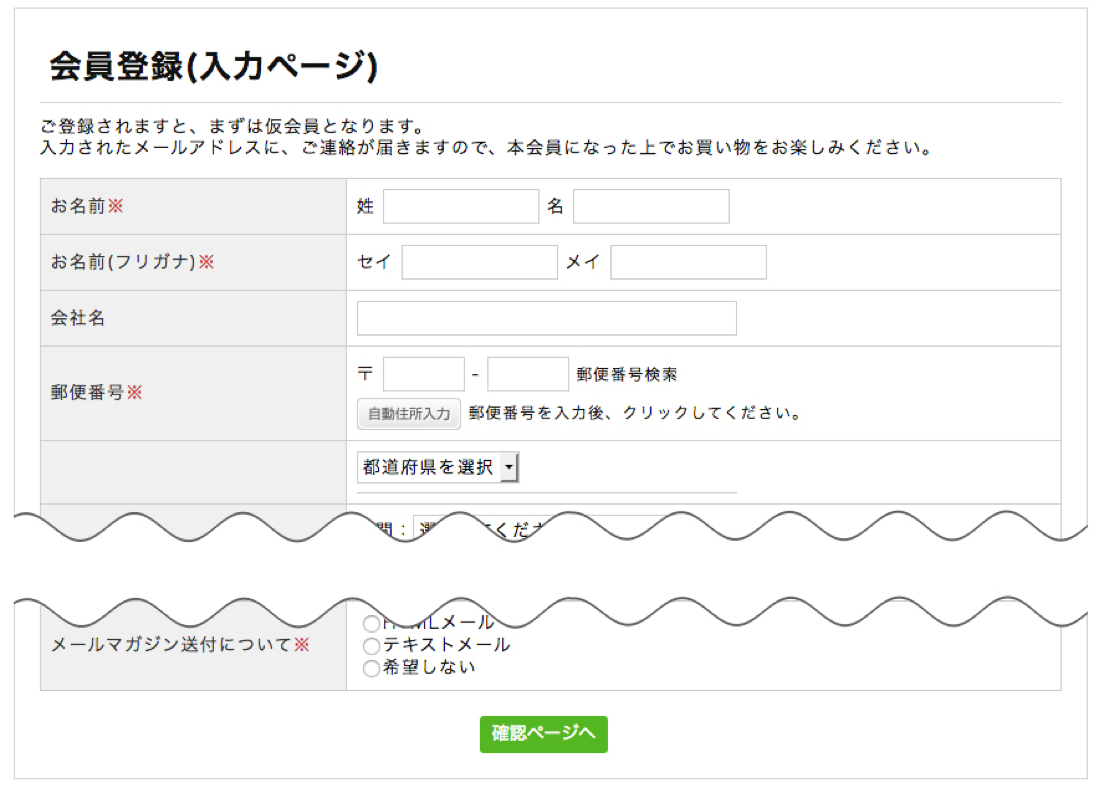This screenshot has height=793, width=1094.
Task: Open the 都道府県を選択 prefecture dropdown
Action: tap(437, 466)
